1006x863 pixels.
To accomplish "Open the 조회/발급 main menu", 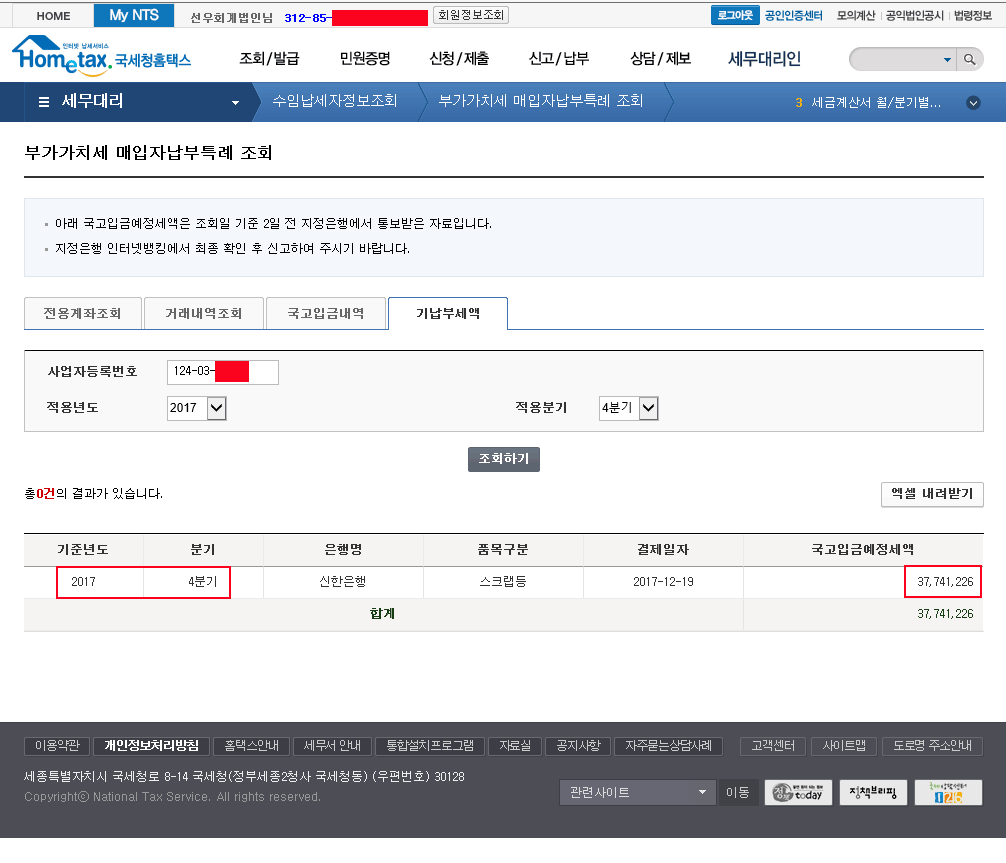I will click(269, 59).
